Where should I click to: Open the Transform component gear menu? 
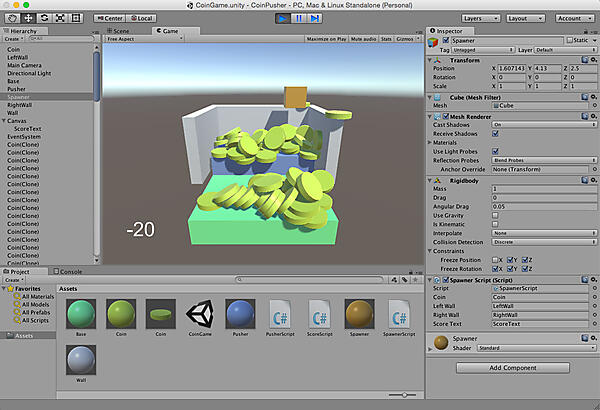tap(592, 59)
